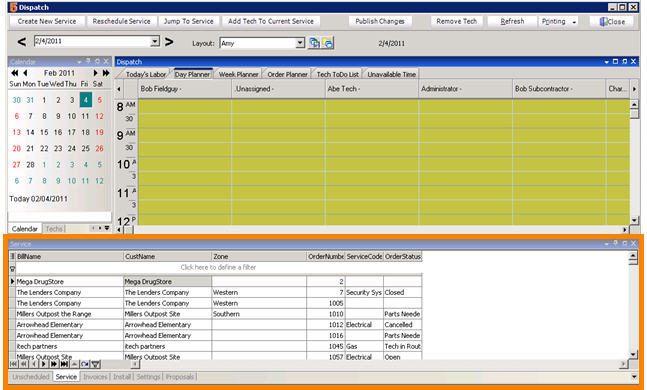647x390 pixels.
Task: Open the Proposals tab at bottom
Action: tap(179, 377)
